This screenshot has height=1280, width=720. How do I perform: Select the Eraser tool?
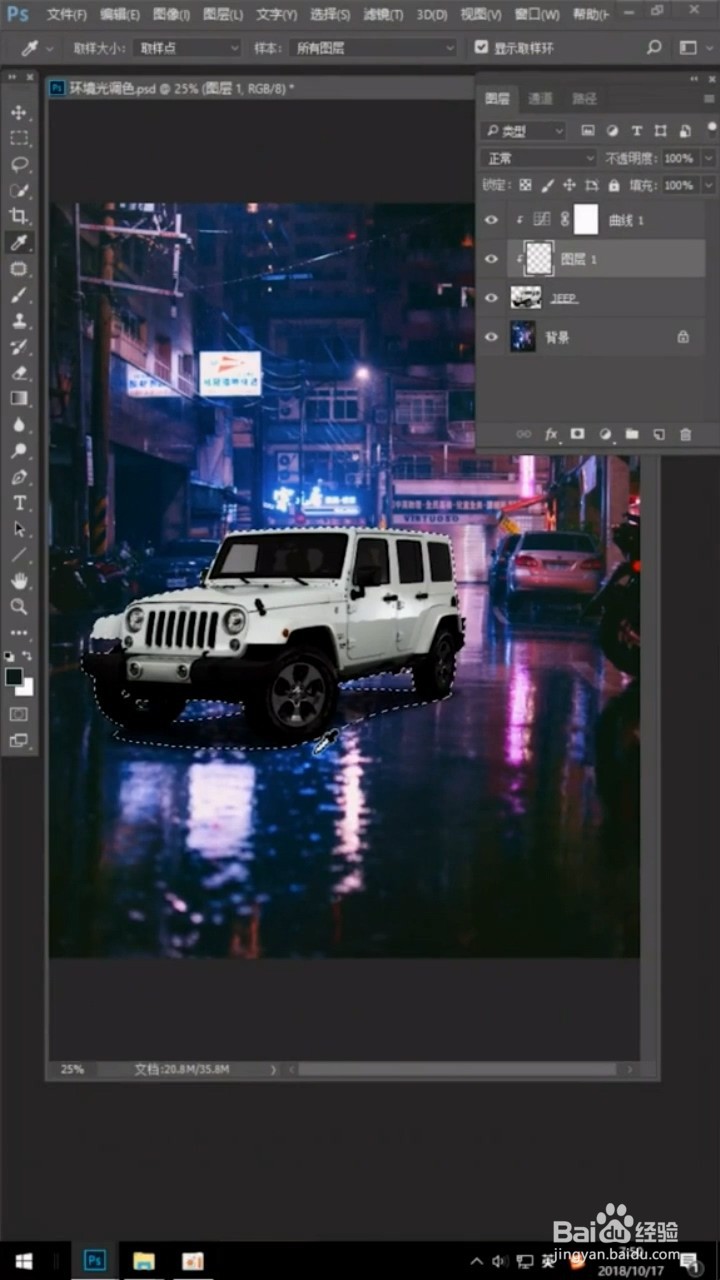coord(19,372)
